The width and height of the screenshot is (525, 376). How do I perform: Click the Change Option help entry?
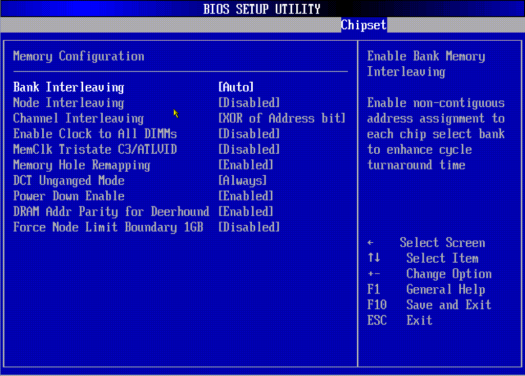[x=449, y=274]
